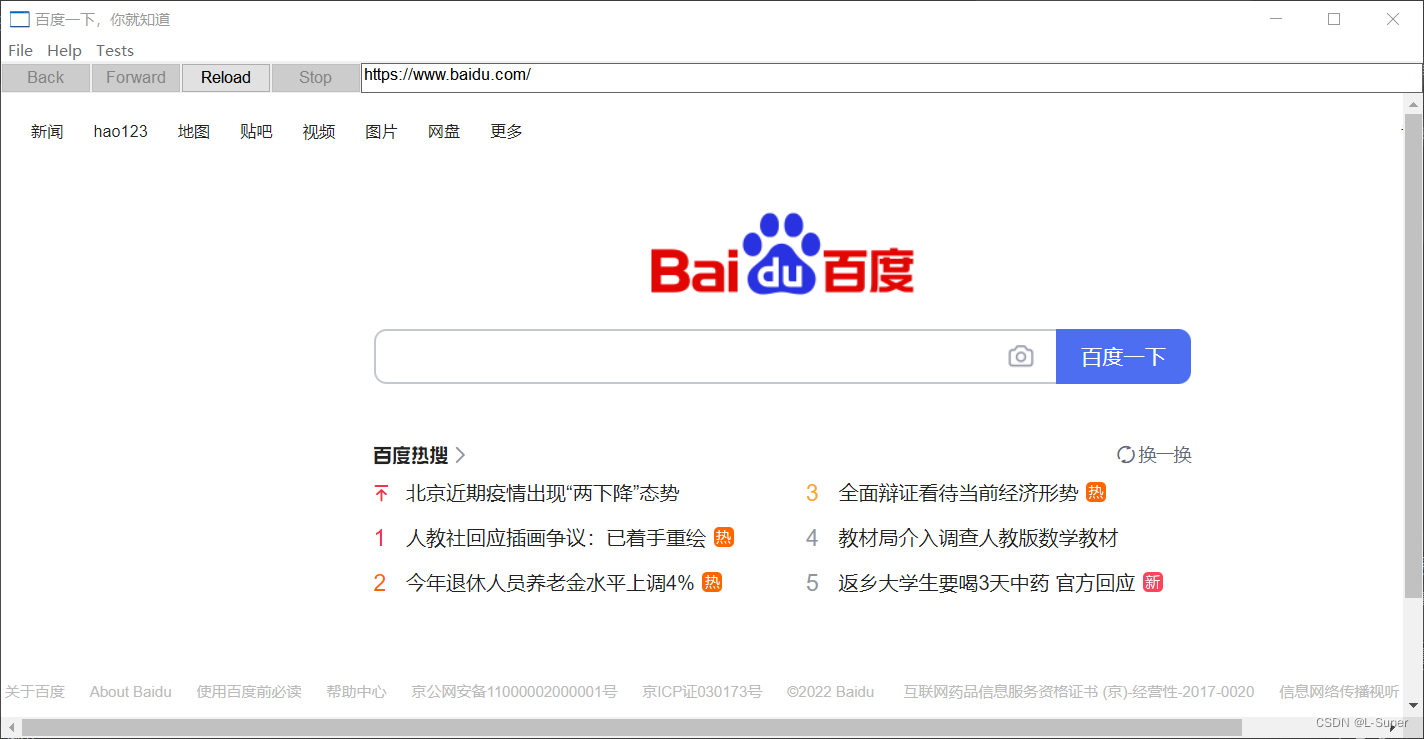Open 今年退休人员养老金水平上调4%
This screenshot has width=1424, height=739.
(x=549, y=582)
